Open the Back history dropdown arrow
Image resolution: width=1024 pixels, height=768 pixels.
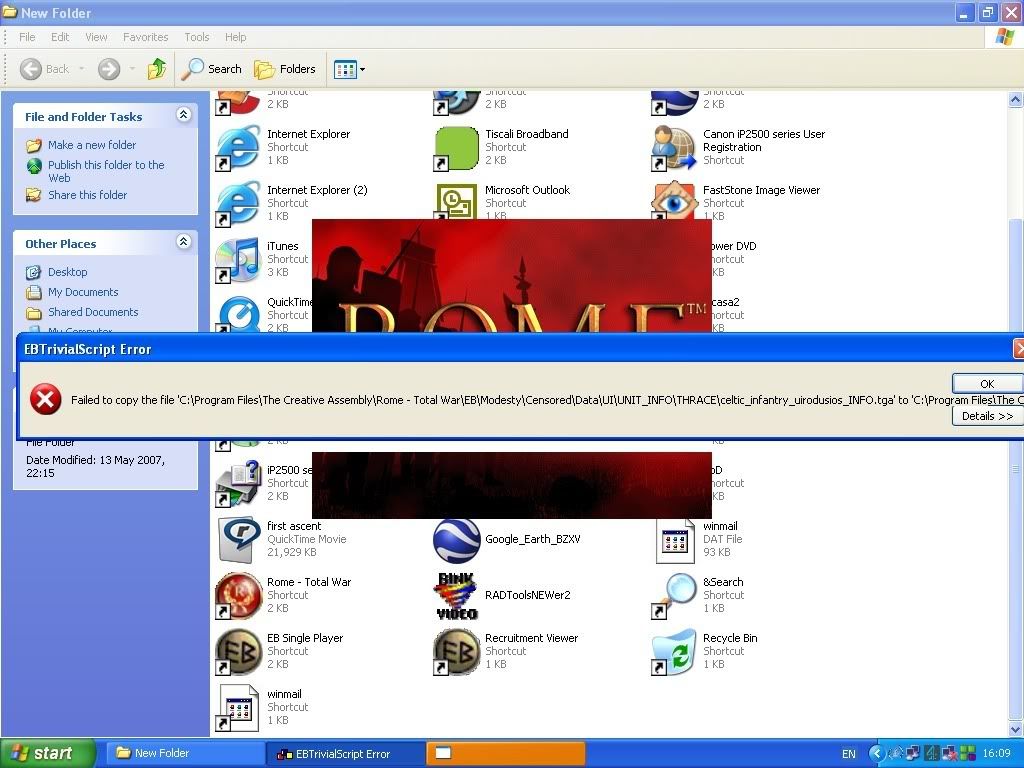click(x=82, y=69)
